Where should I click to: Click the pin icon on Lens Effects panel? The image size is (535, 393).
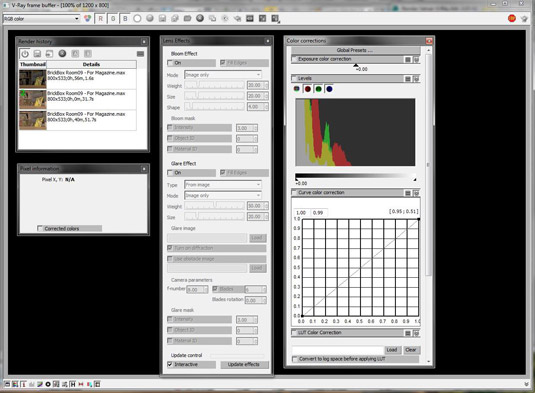pyautogui.click(x=268, y=41)
